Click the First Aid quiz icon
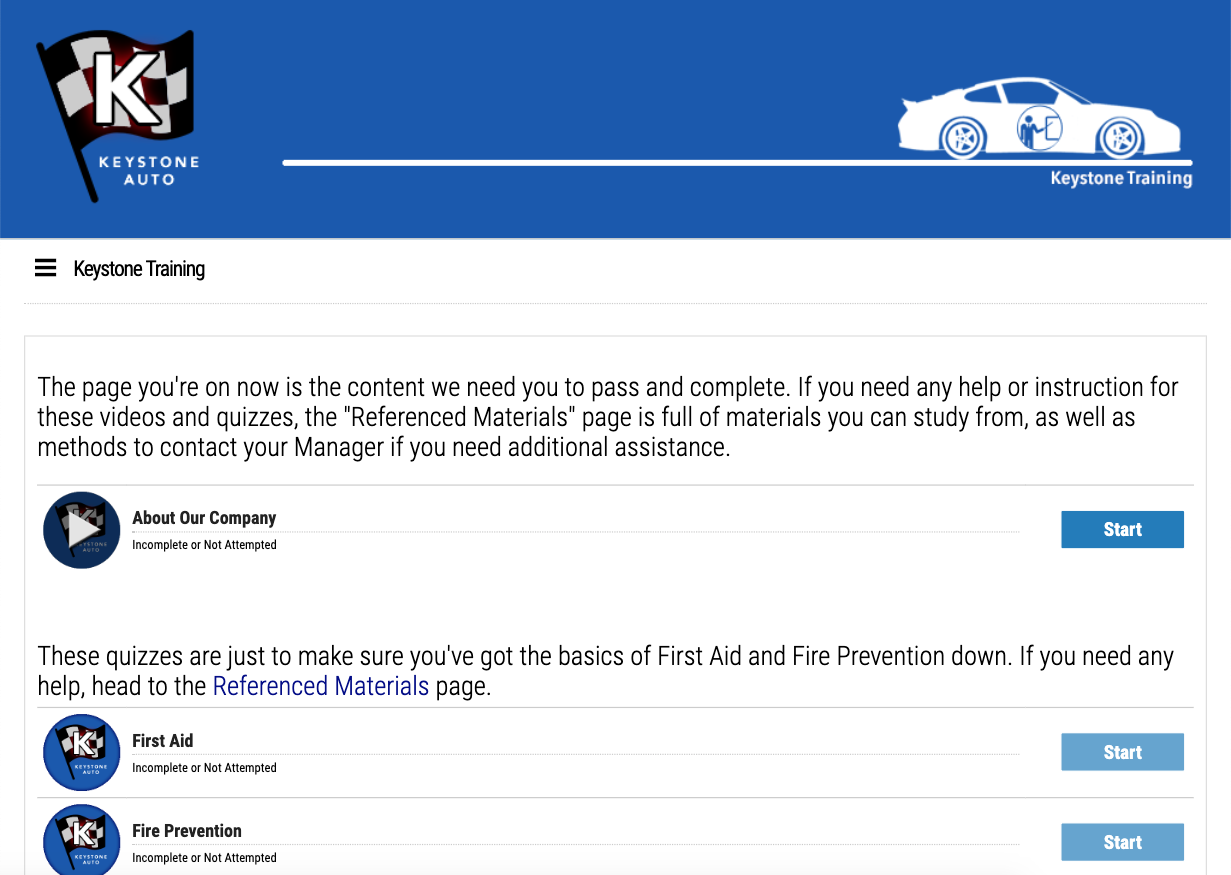This screenshot has width=1231, height=875. (x=81, y=753)
